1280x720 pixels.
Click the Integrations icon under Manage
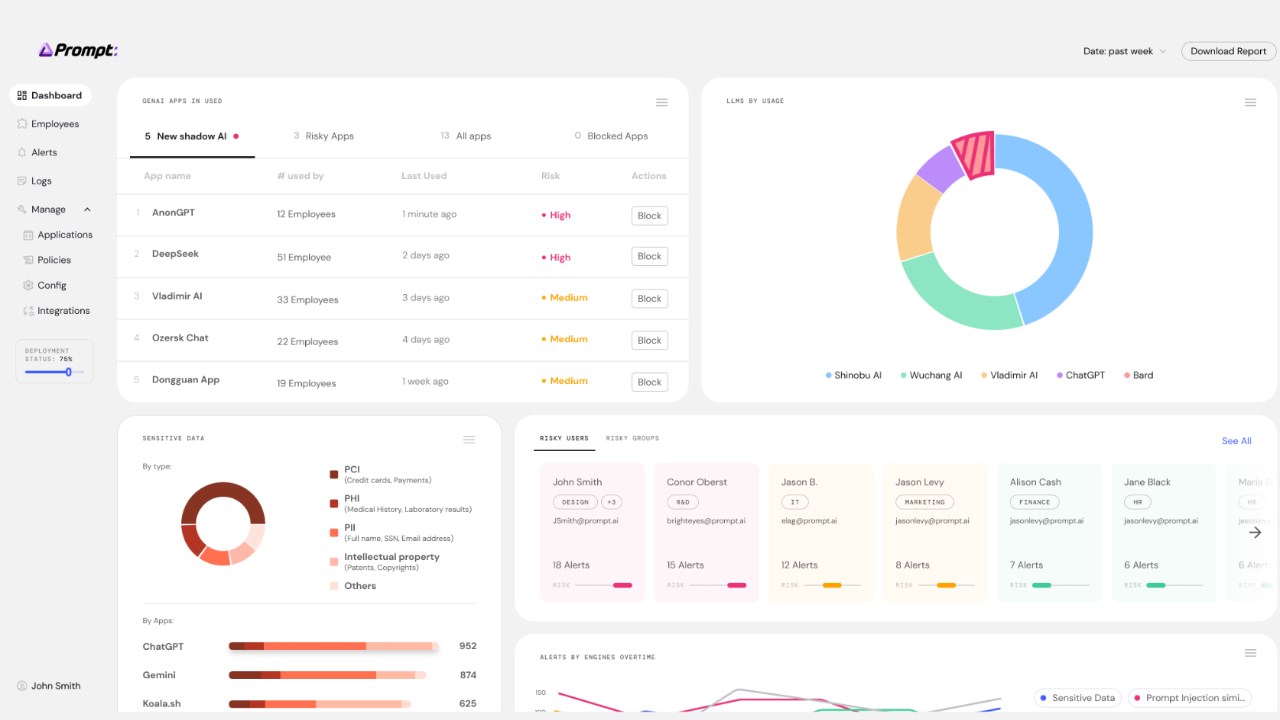(x=28, y=311)
